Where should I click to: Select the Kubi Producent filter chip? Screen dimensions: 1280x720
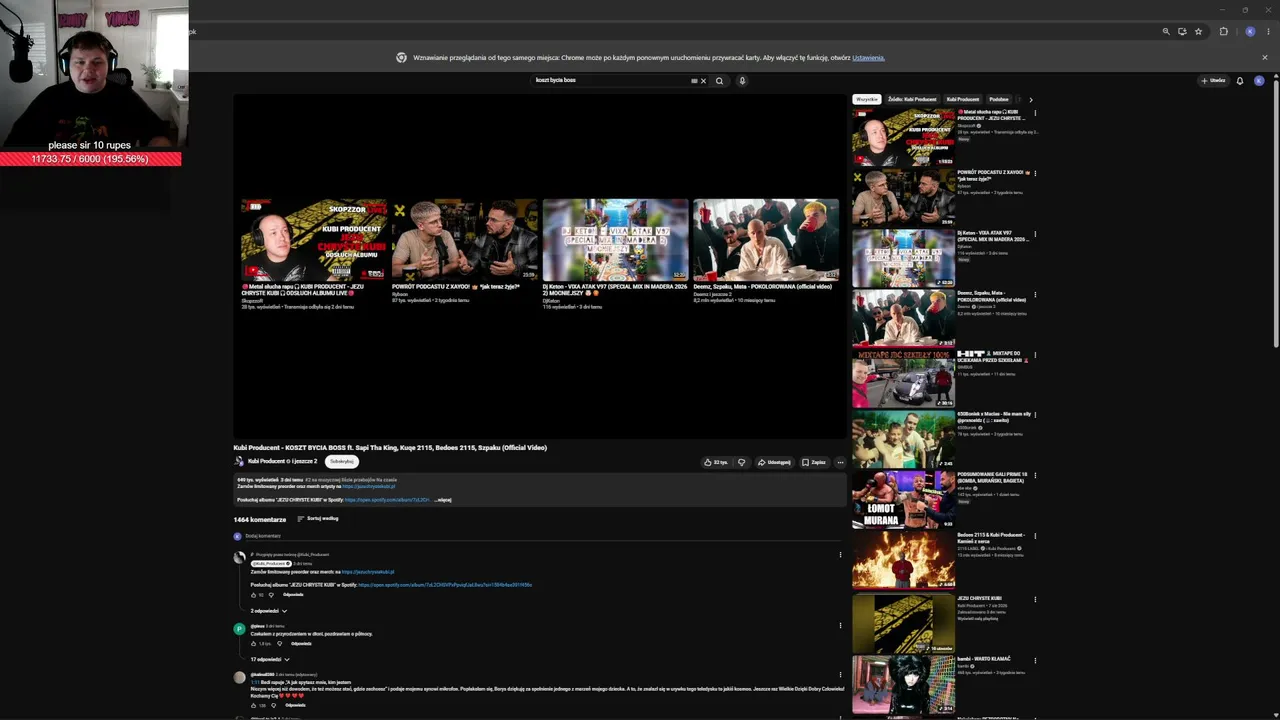[x=963, y=100]
